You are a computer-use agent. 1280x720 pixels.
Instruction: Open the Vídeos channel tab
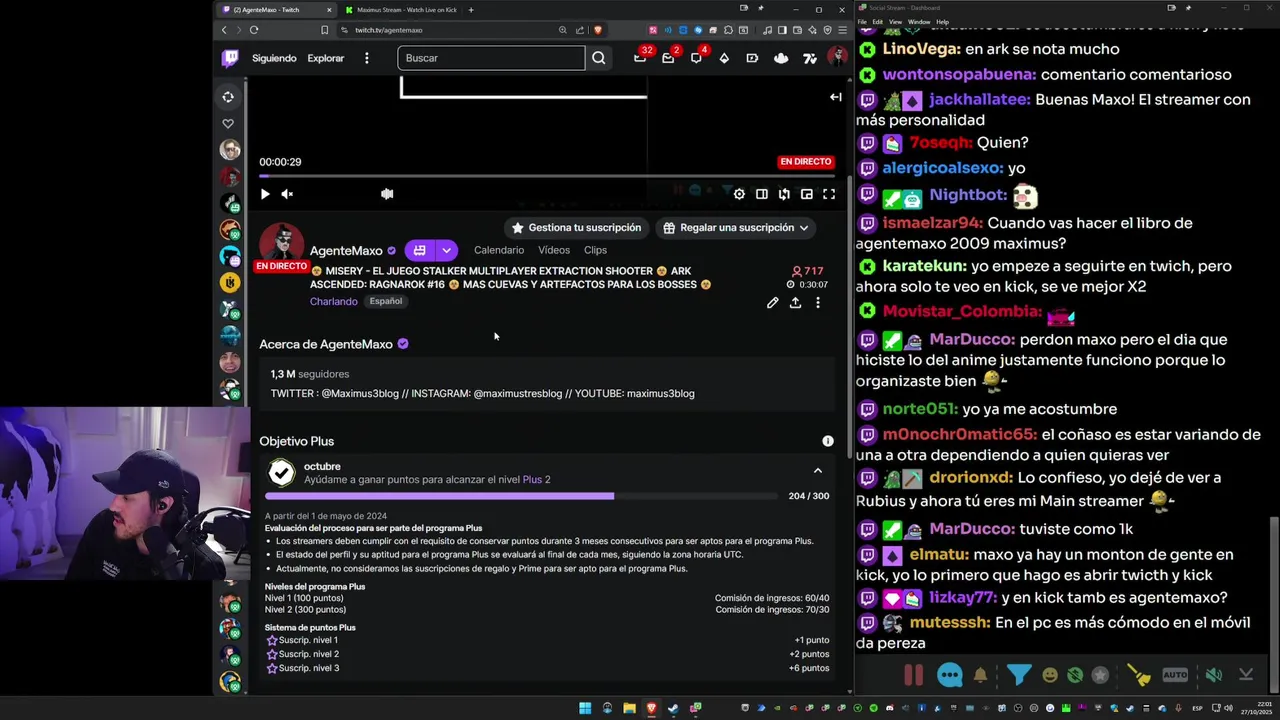tap(554, 250)
